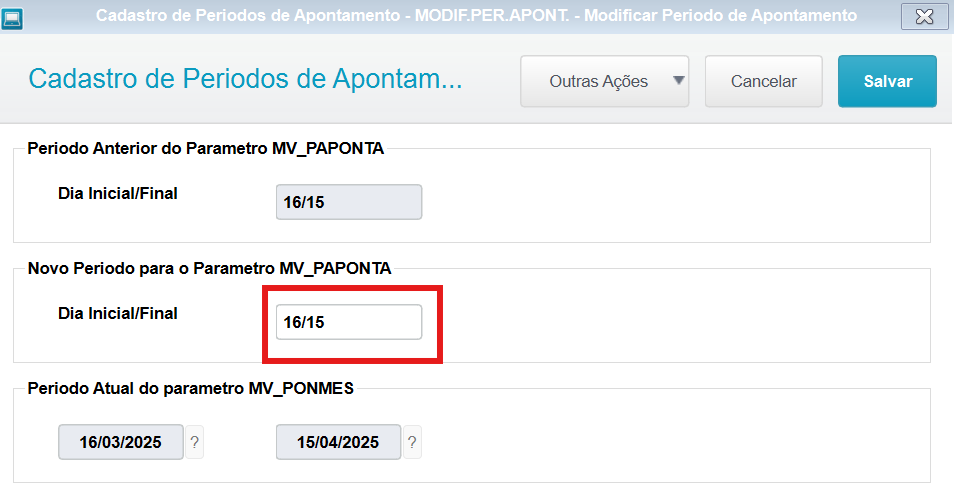This screenshot has height=499, width=954.
Task: Click the Novo Periodo para o Parametro label
Action: coord(209,268)
